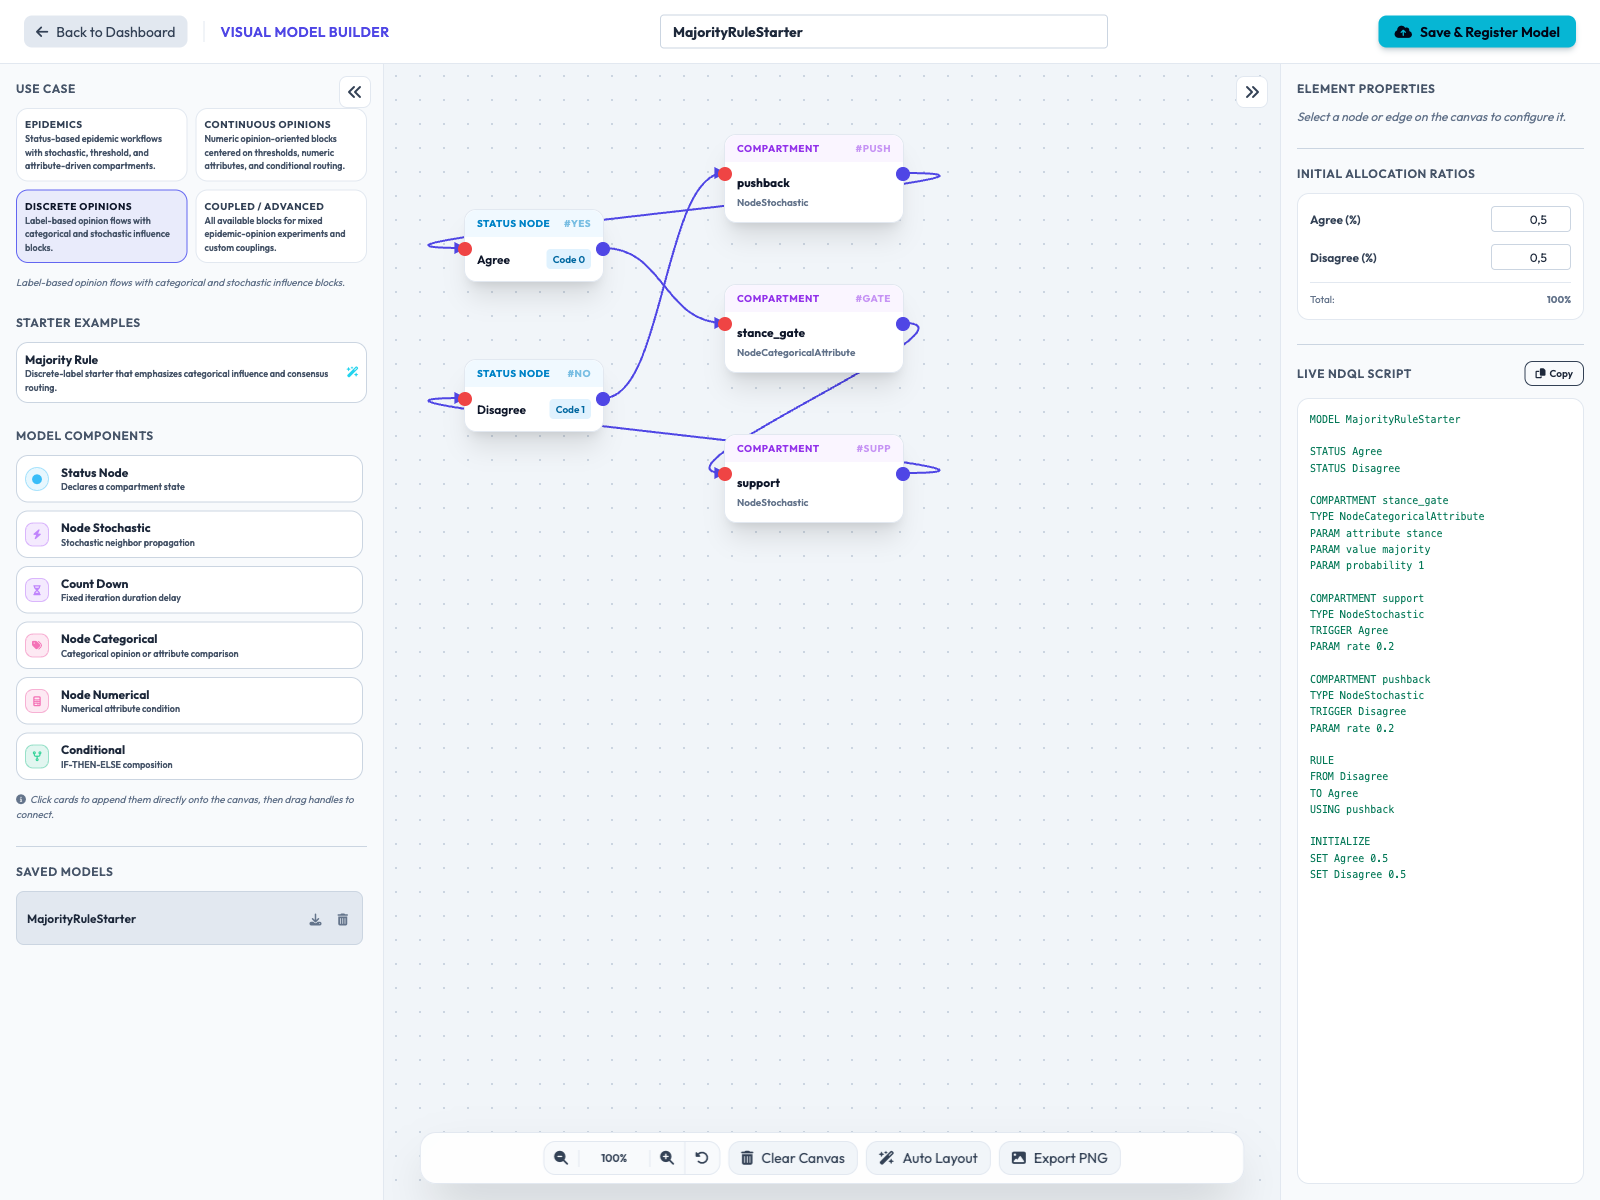Add a Conditional component
The width and height of the screenshot is (1600, 1200).
(x=189, y=757)
